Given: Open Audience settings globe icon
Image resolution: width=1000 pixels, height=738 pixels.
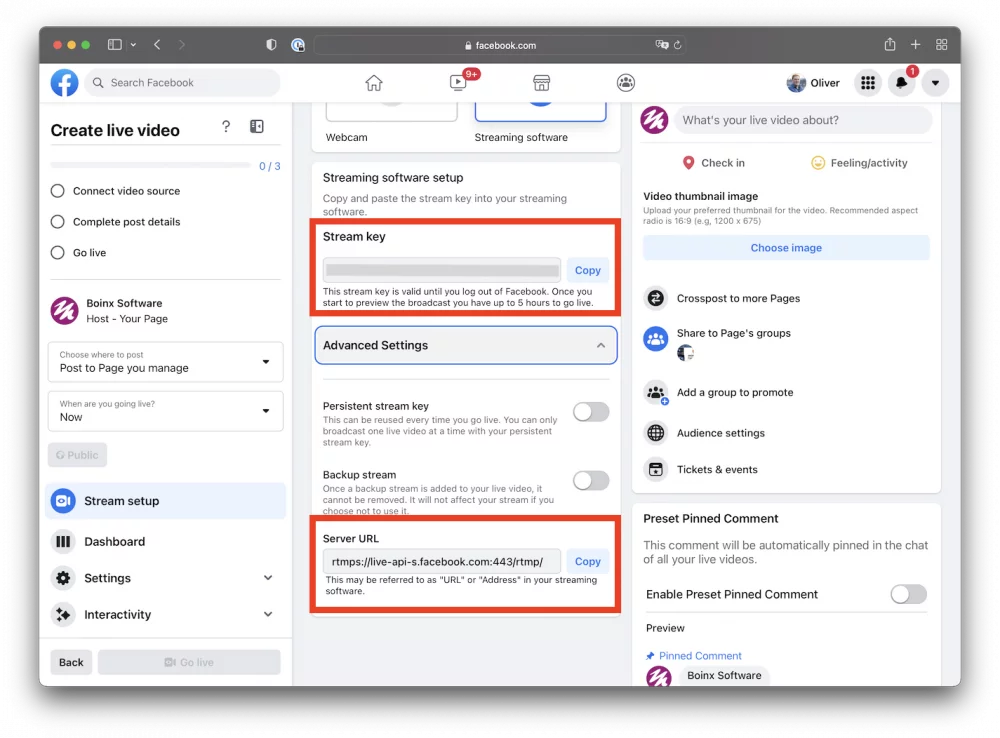Looking at the screenshot, I should (656, 433).
